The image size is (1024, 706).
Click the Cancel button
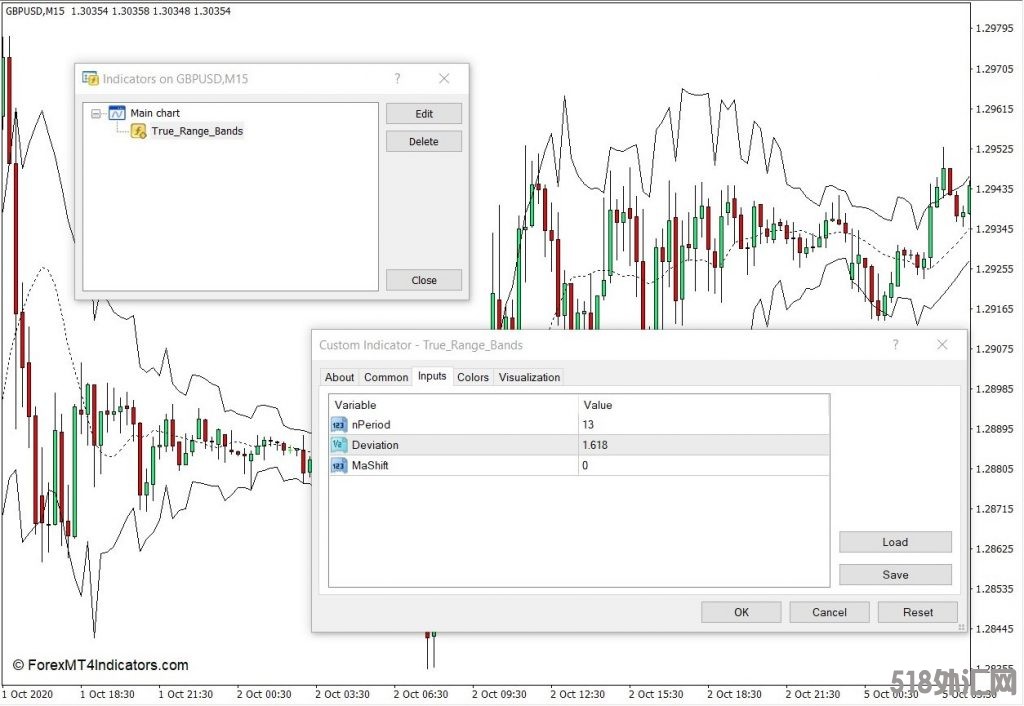pos(829,613)
